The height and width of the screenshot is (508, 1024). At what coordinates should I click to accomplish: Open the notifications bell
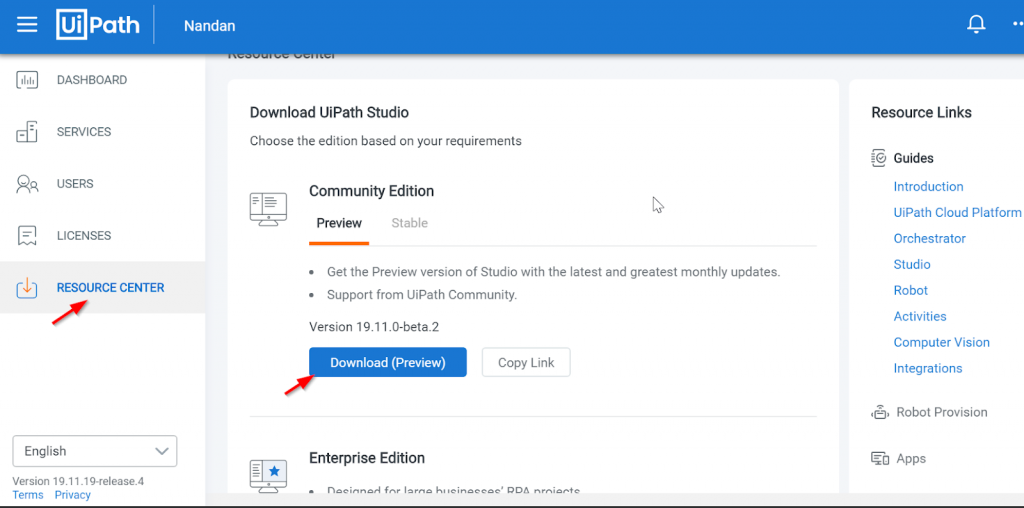[x=976, y=25]
